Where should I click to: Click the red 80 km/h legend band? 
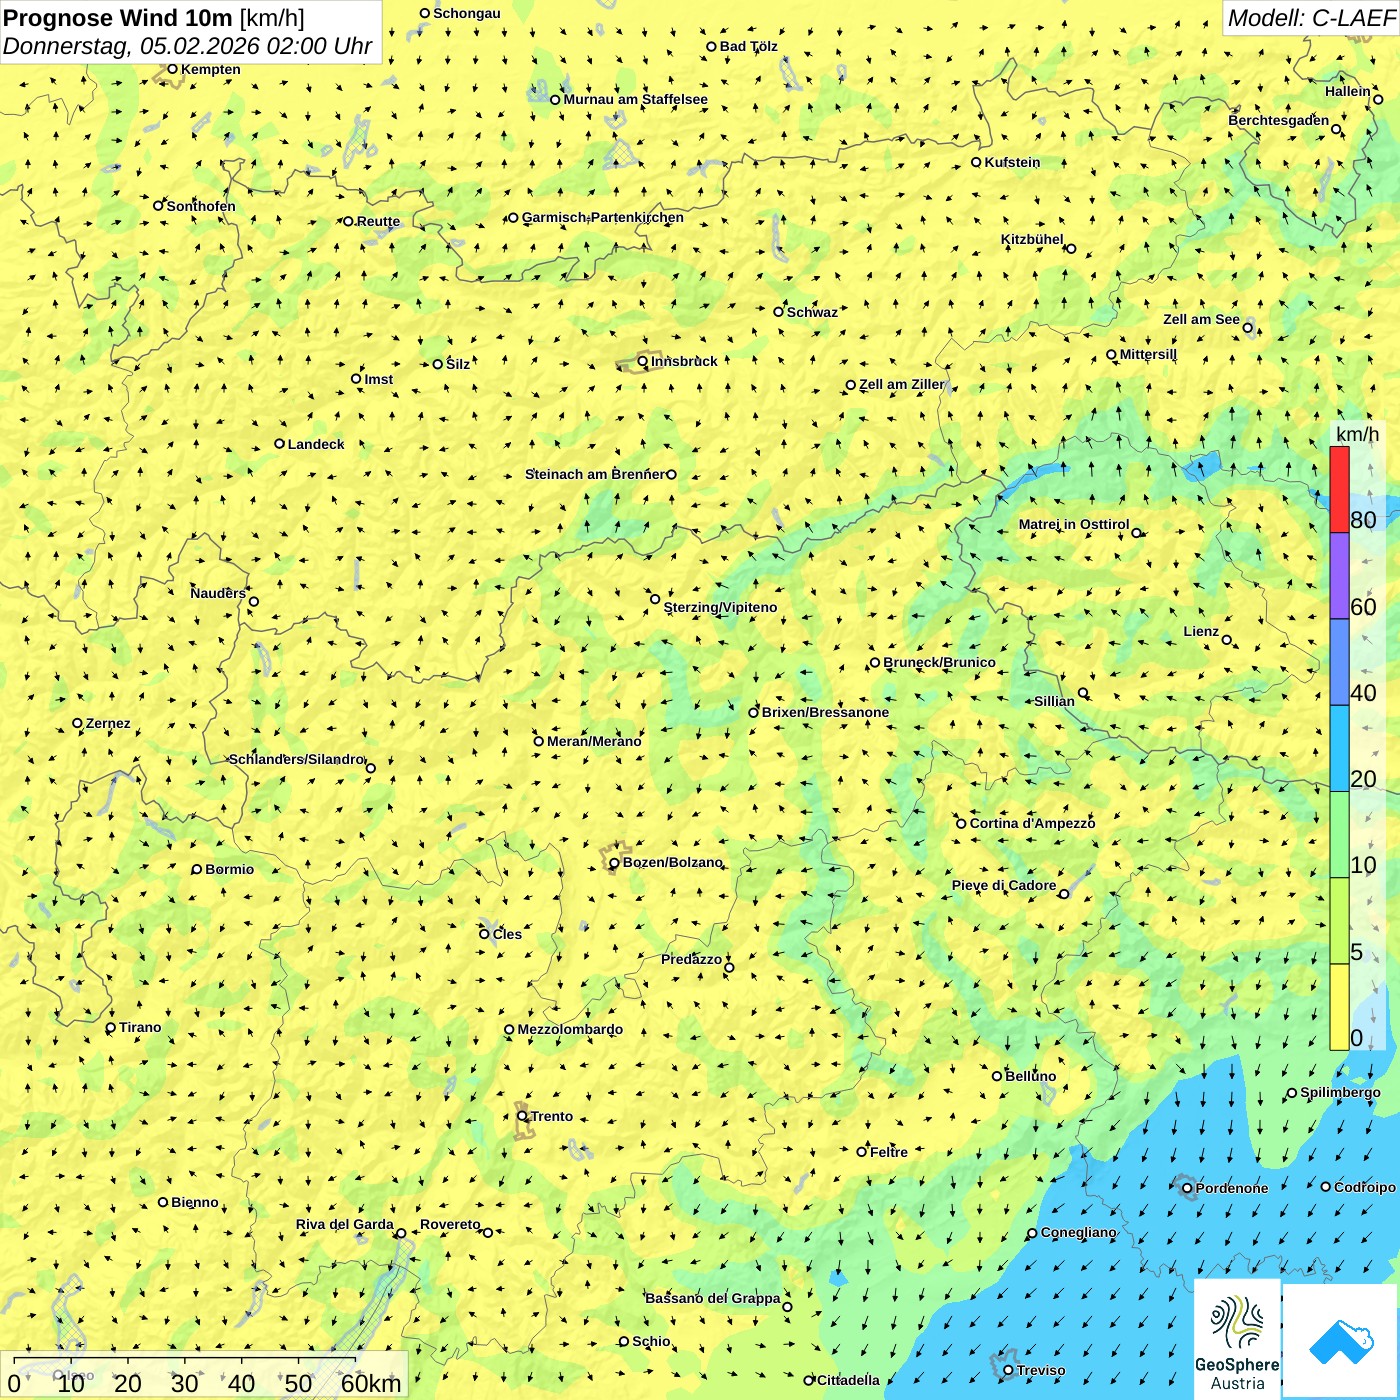[1339, 489]
